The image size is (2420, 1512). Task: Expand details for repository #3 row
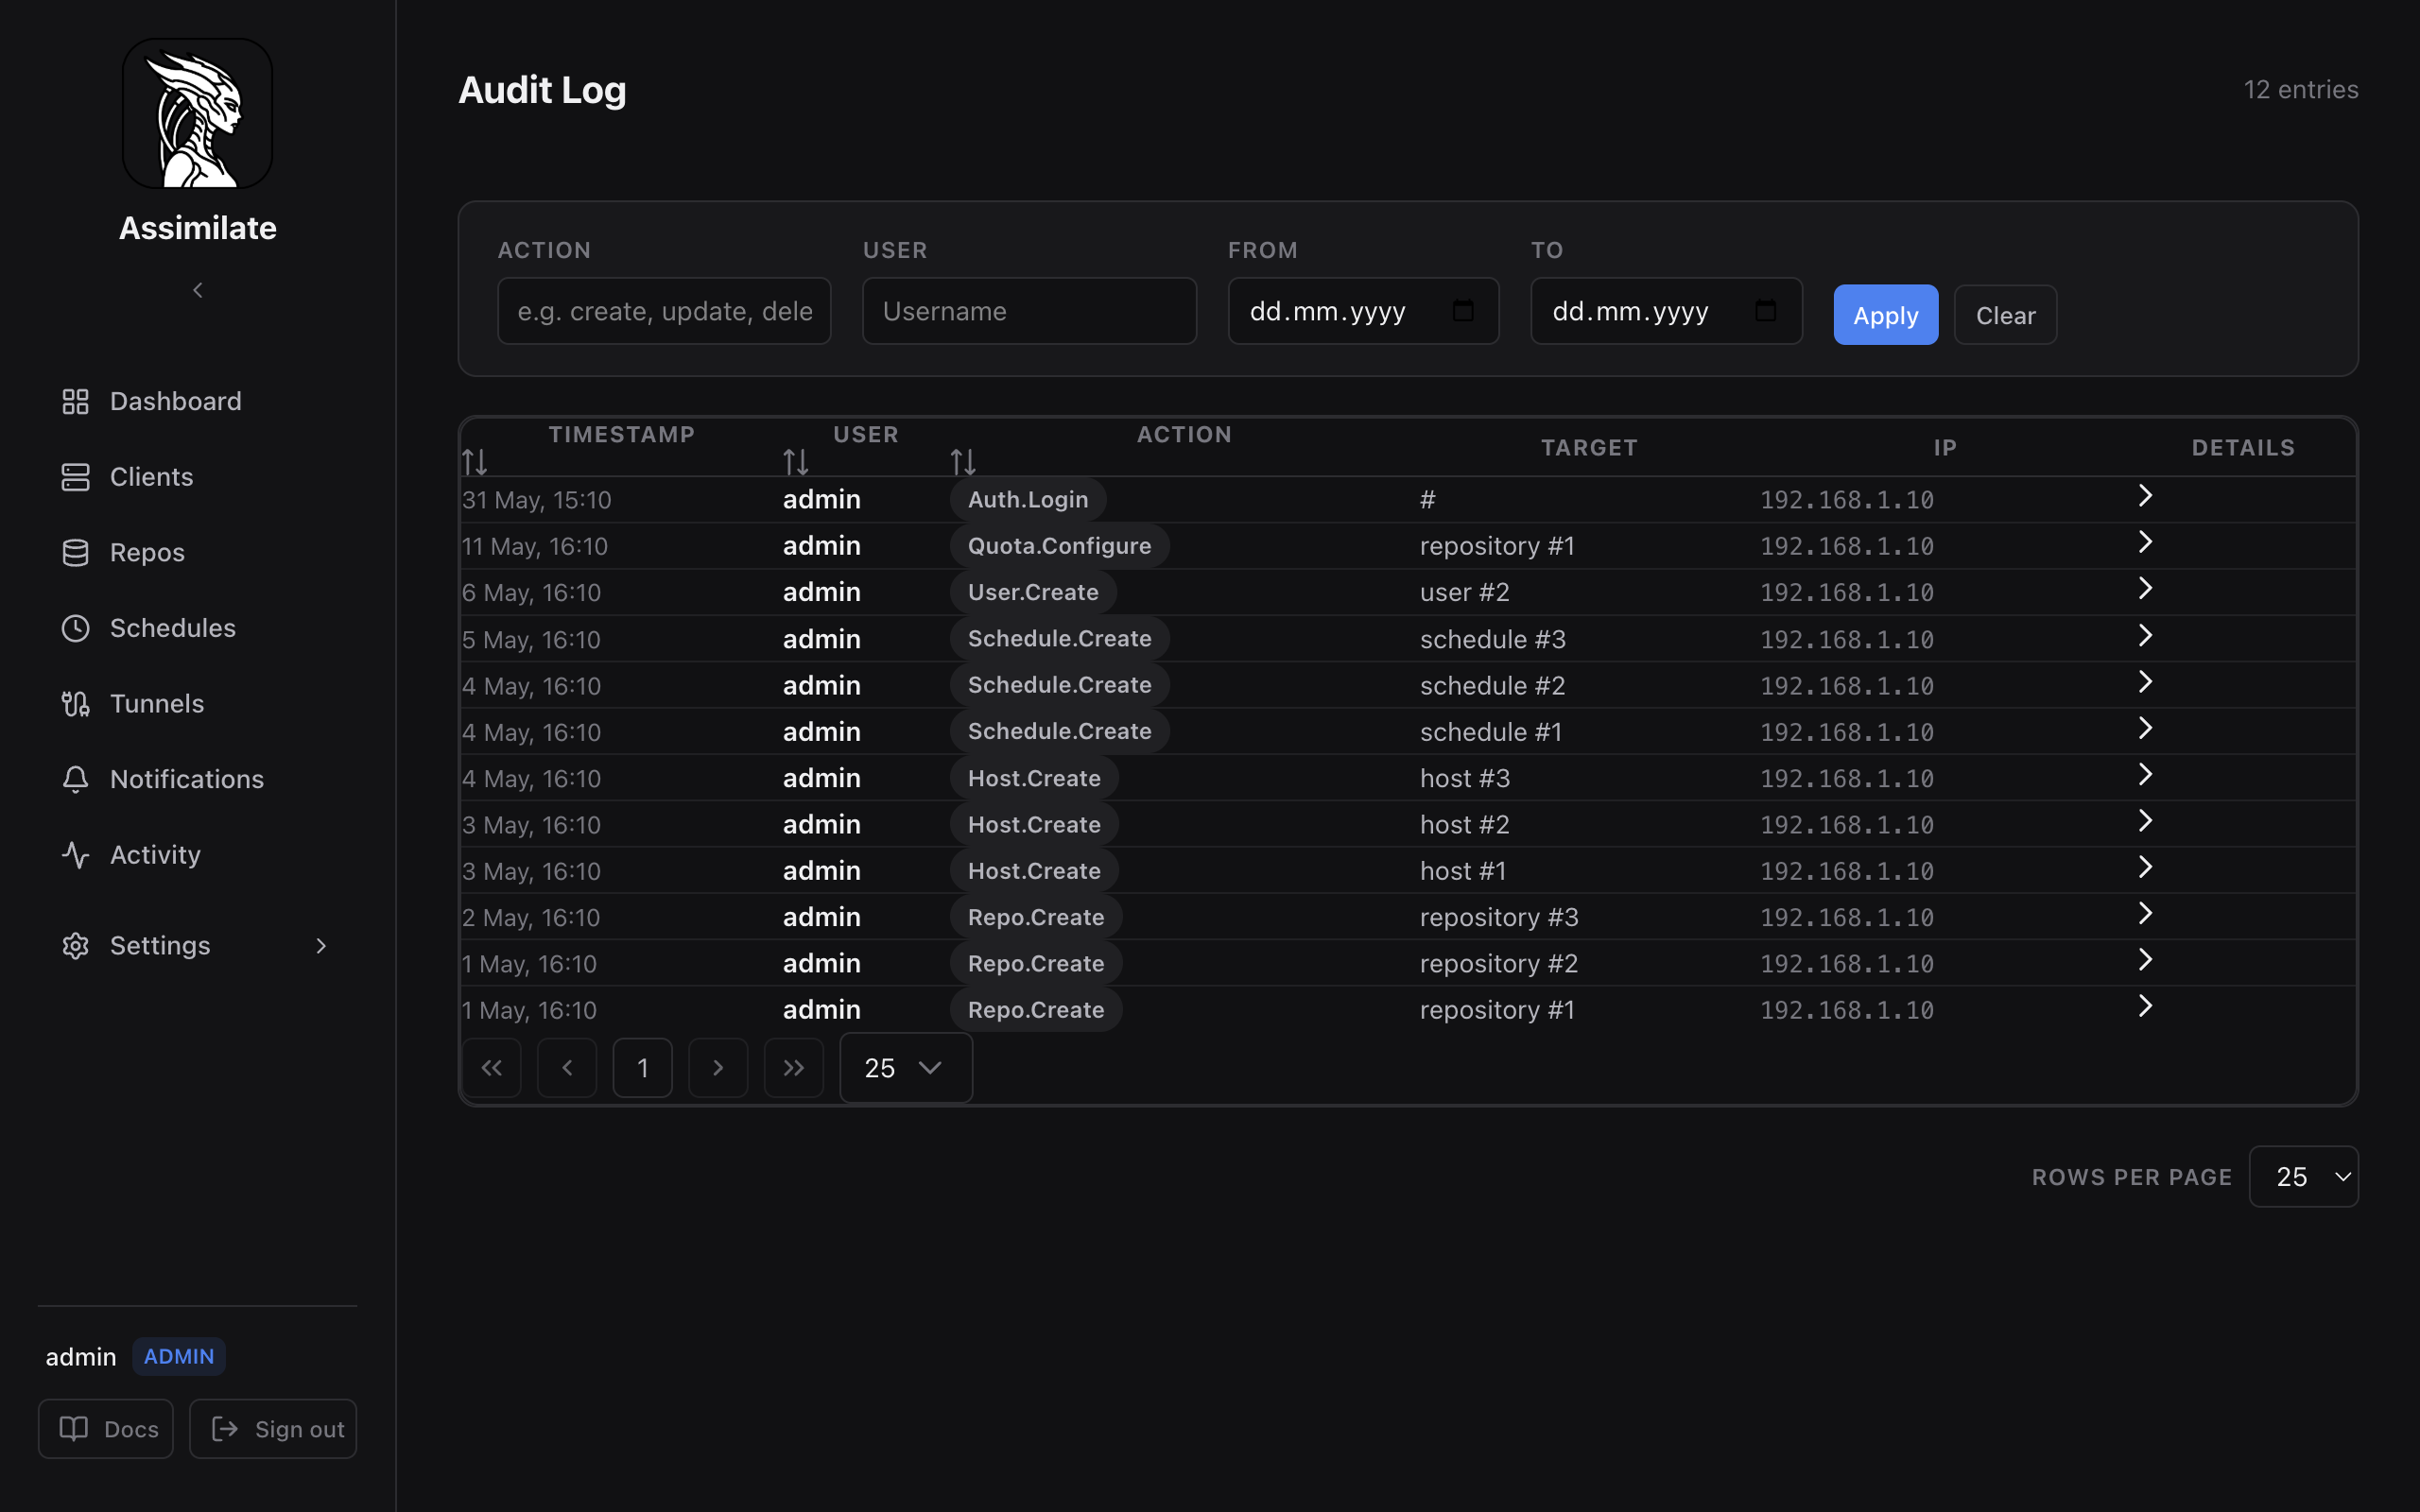(x=2145, y=913)
